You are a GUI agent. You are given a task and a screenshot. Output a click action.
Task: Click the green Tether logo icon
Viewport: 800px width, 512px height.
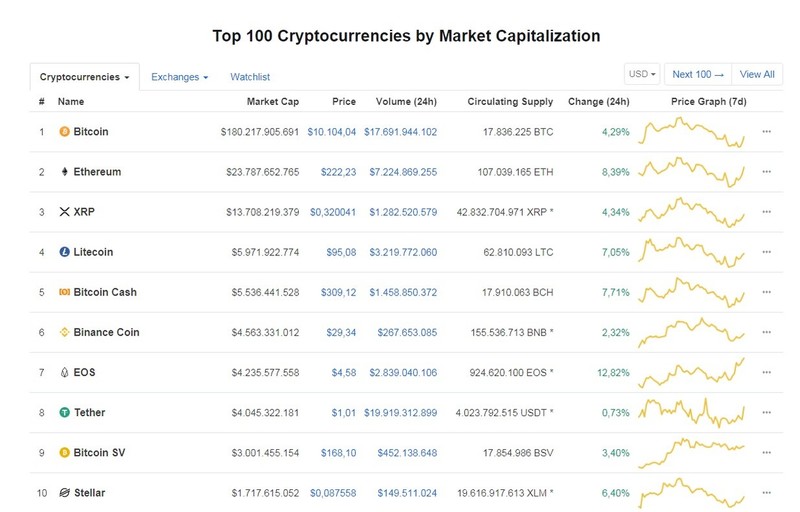point(64,413)
